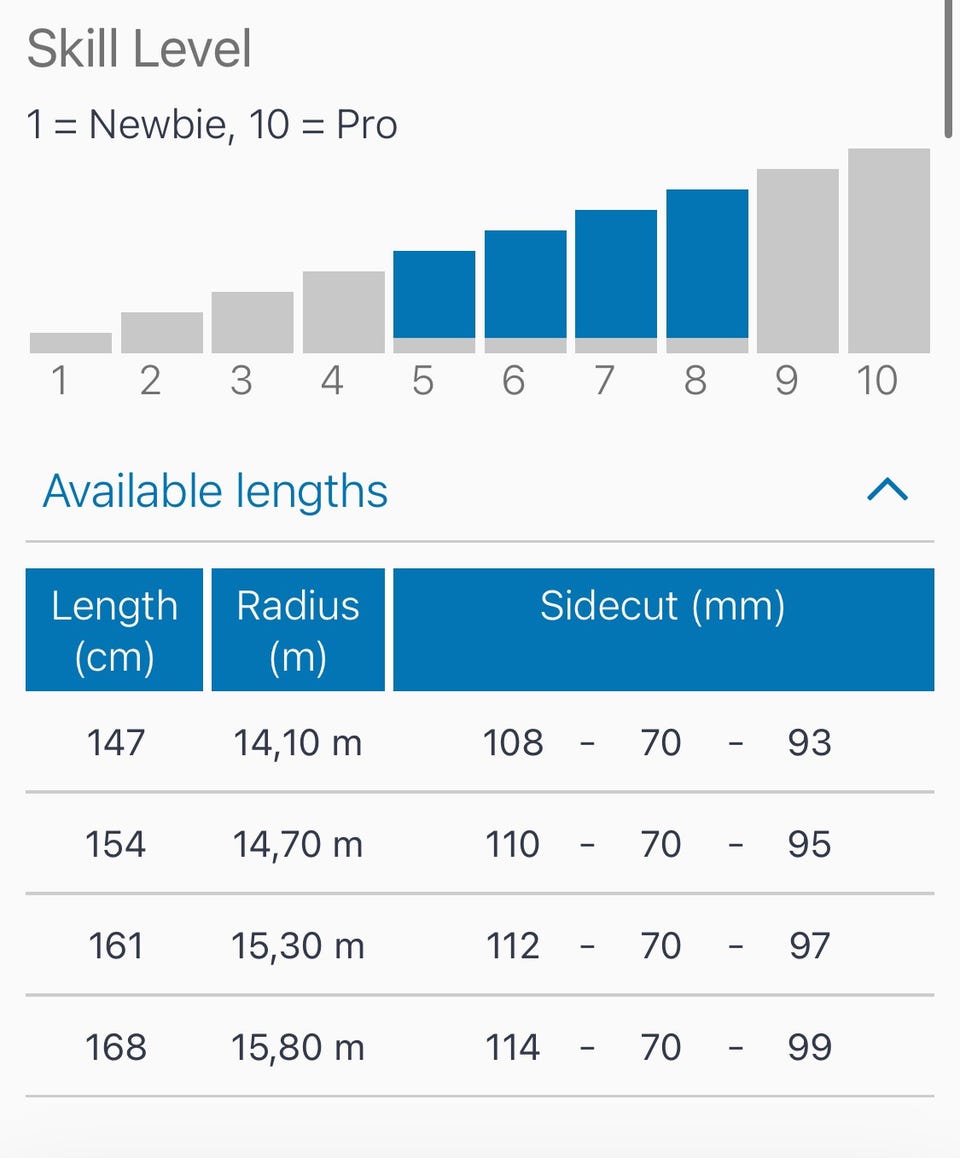
Task: Click sidecut tail width value 99
Action: point(809,1047)
